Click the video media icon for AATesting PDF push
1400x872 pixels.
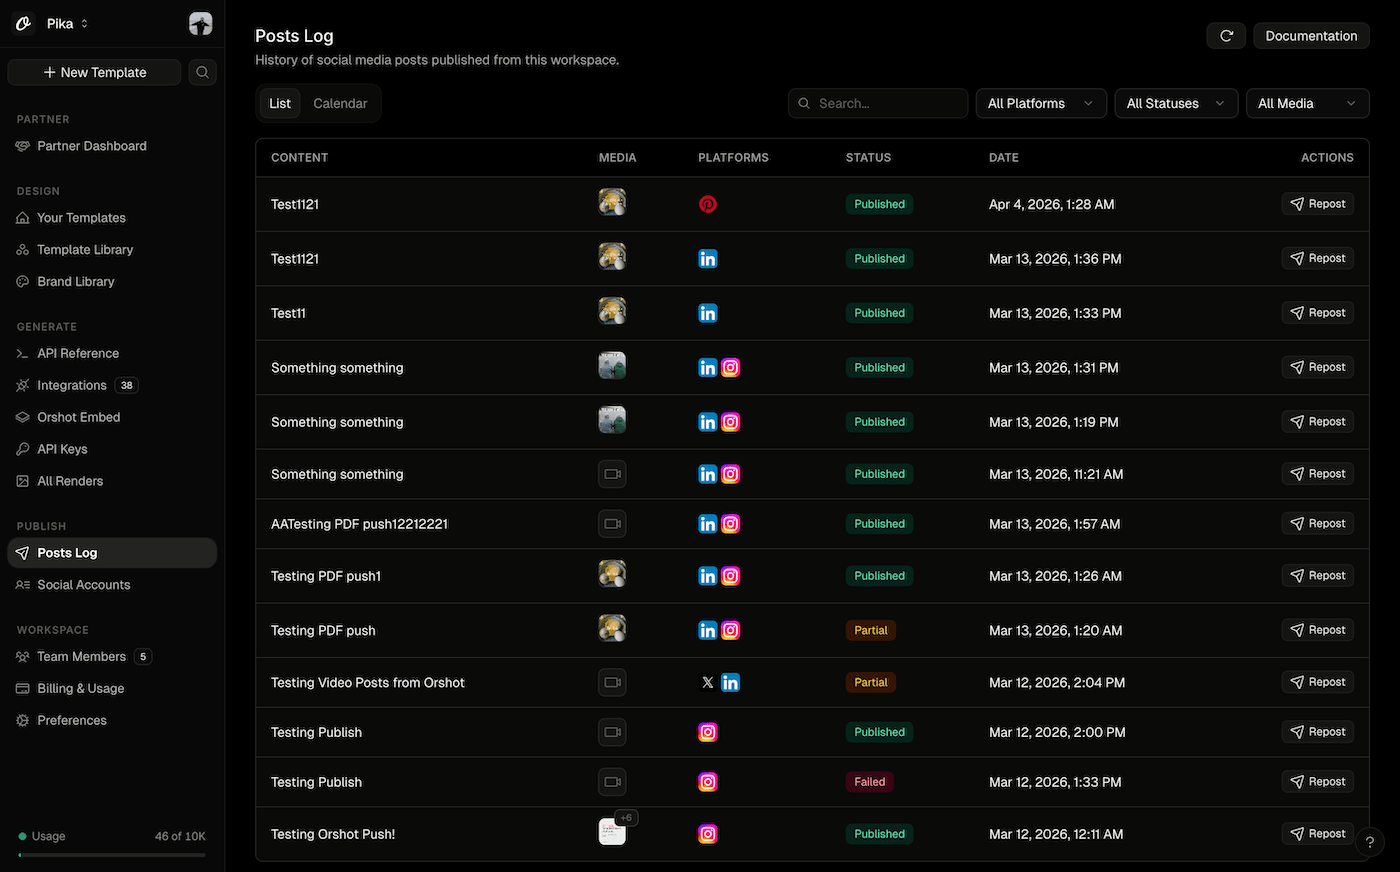(x=612, y=524)
